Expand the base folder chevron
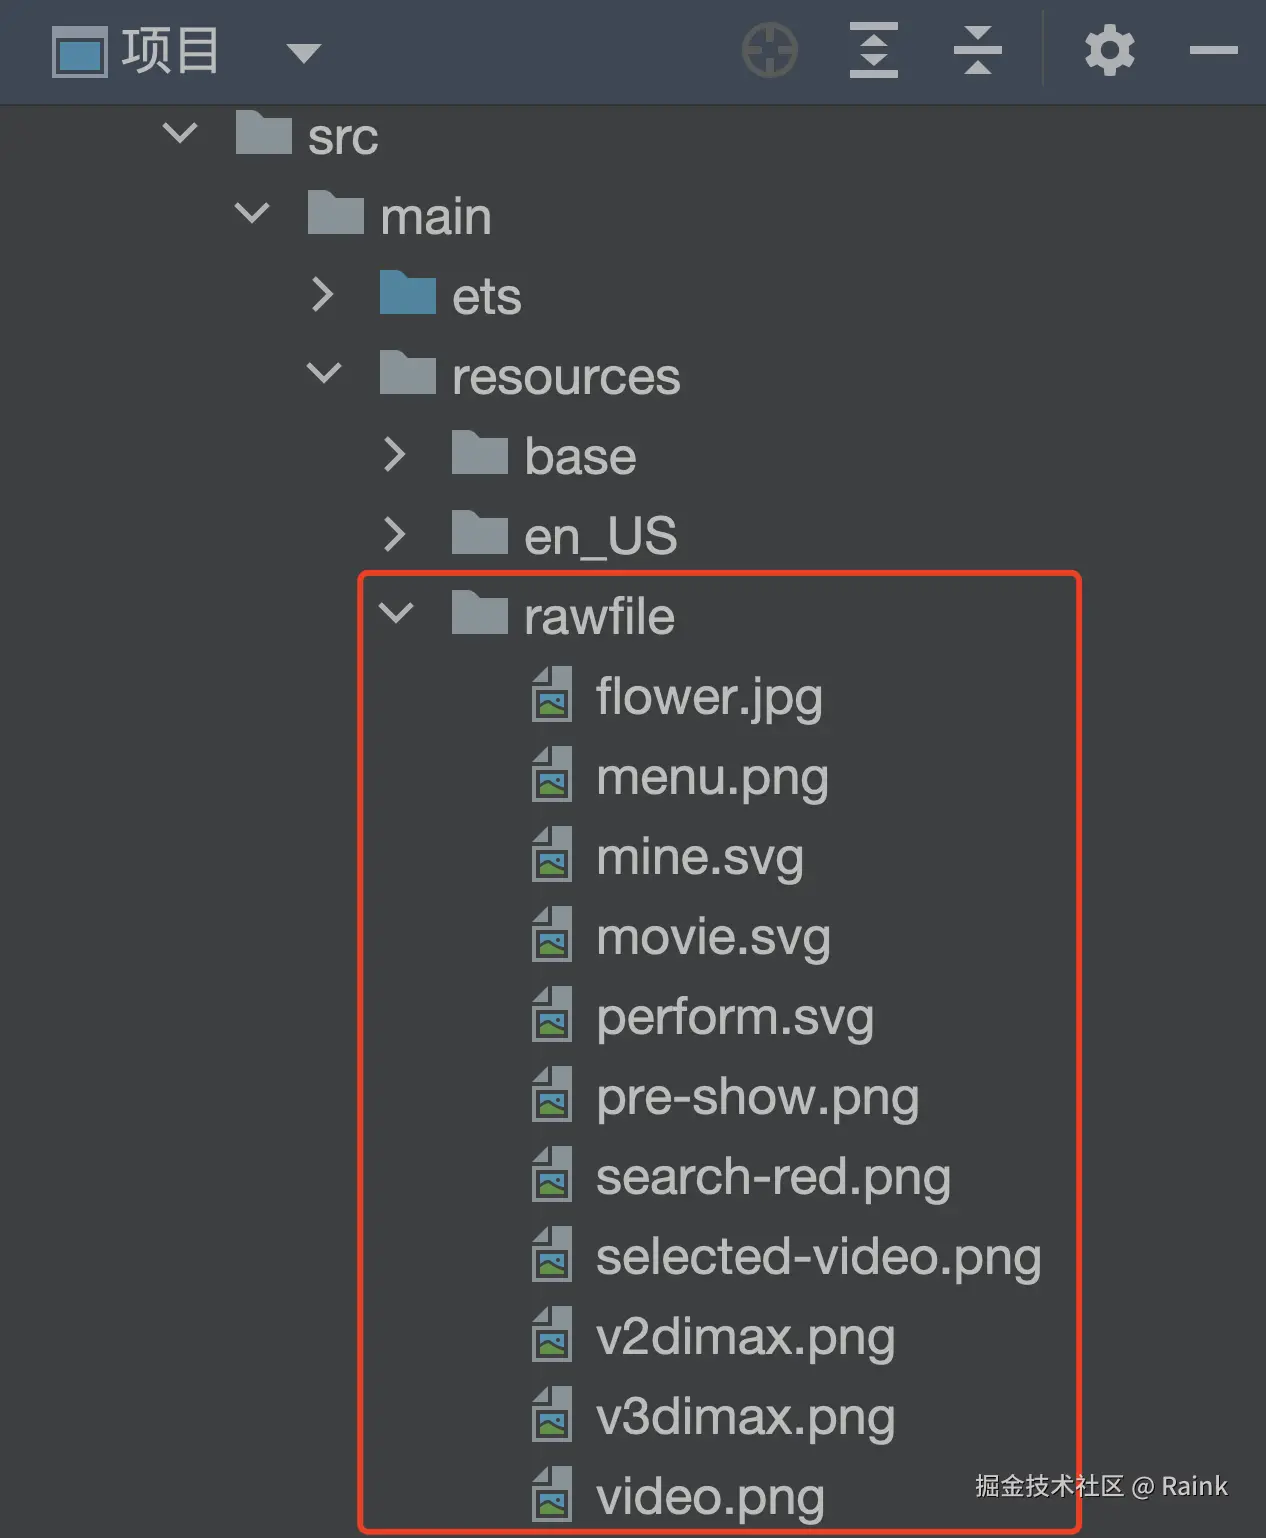 pos(395,454)
